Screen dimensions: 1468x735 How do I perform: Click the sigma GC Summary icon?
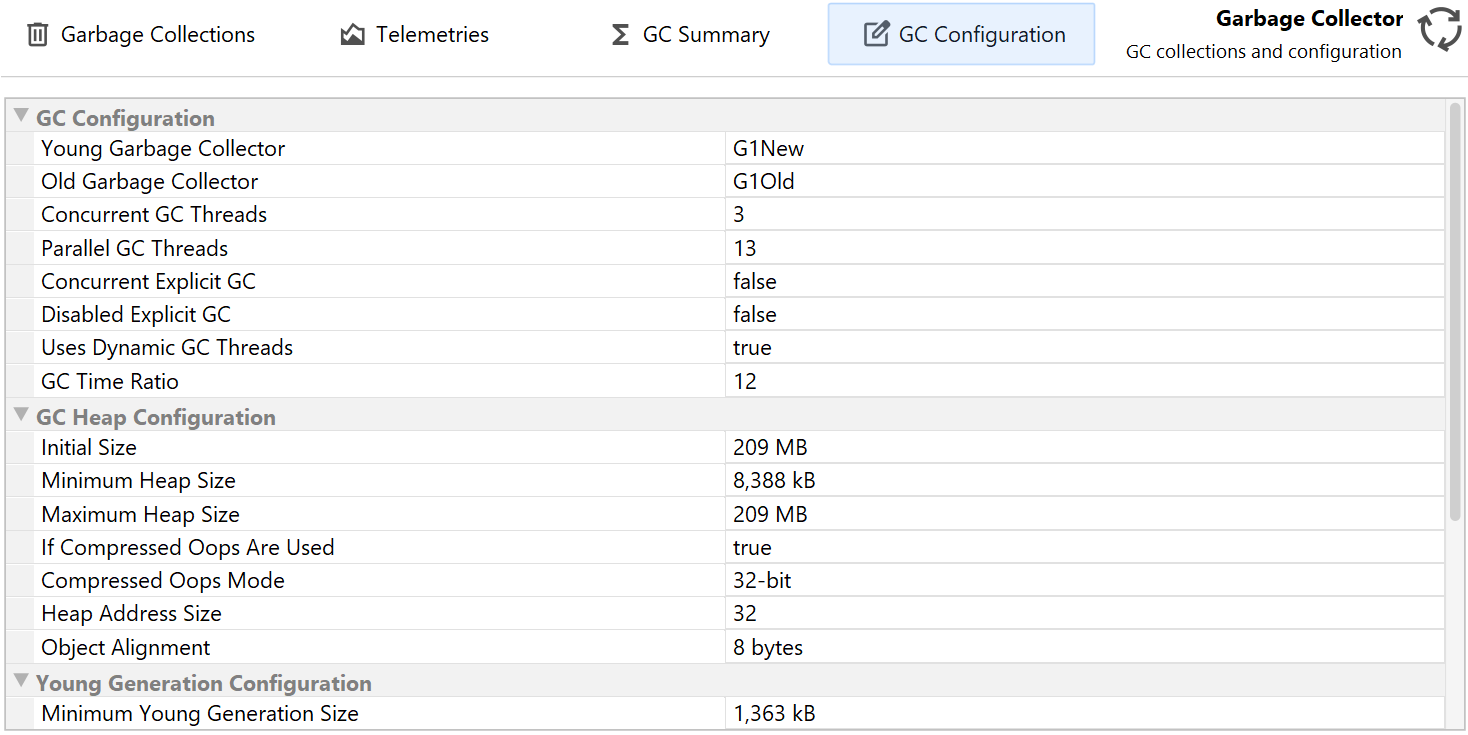click(620, 35)
